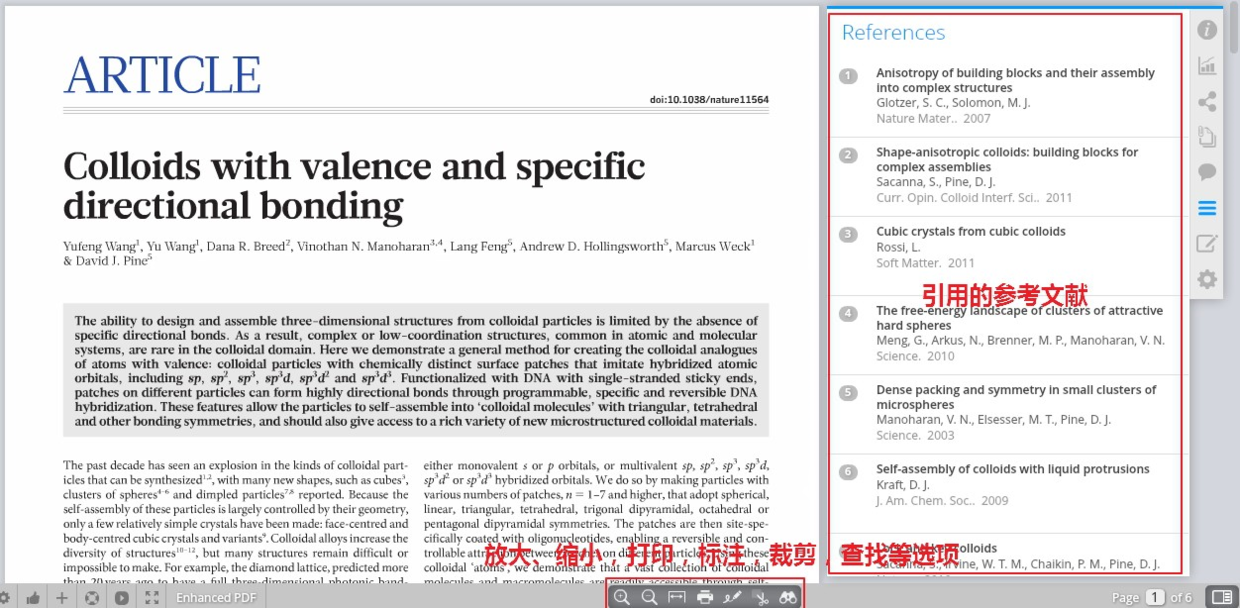Click 'Curr. Opin. Colloid Interf. Sci.. 2011' text
1240x608 pixels.
coord(974,198)
